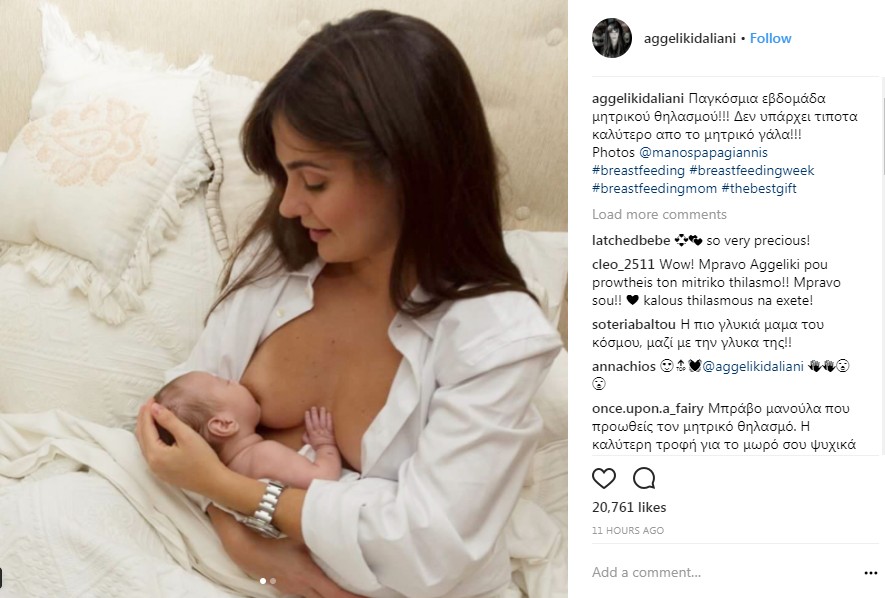
Task: Like the post with the heart icon
Action: [x=603, y=478]
